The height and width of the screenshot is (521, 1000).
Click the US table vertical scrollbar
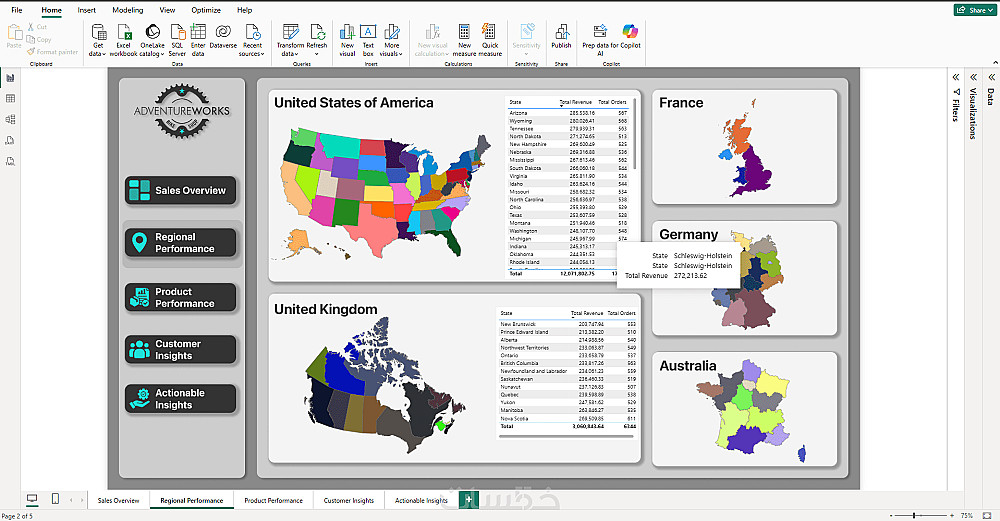click(635, 134)
